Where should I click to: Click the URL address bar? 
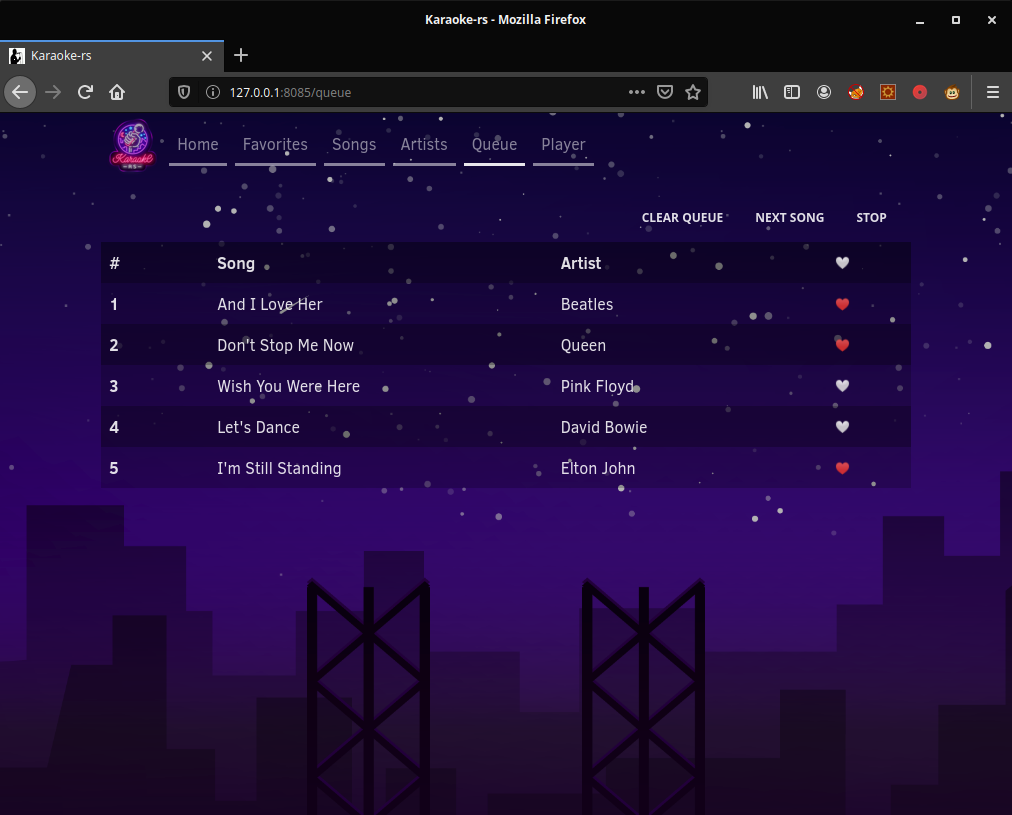(420, 92)
